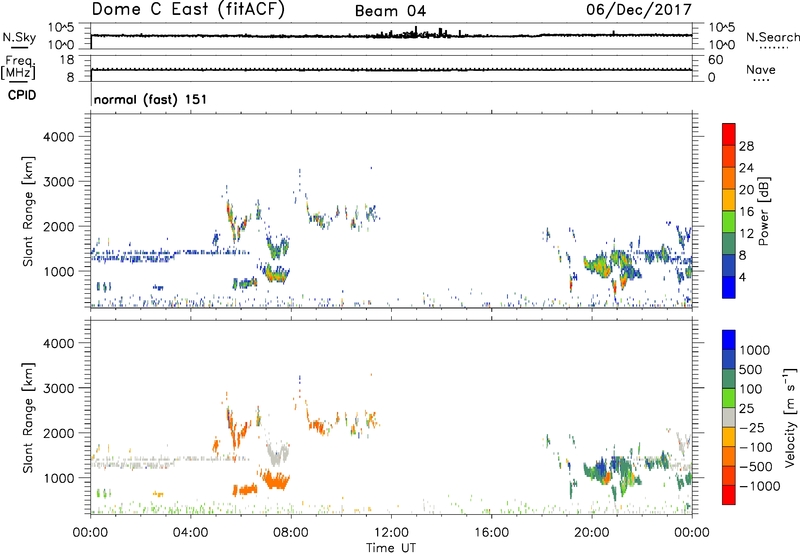Click the 'N.Search' legend label
Image resolution: width=800 pixels, height=554 pixels.
[x=772, y=37]
